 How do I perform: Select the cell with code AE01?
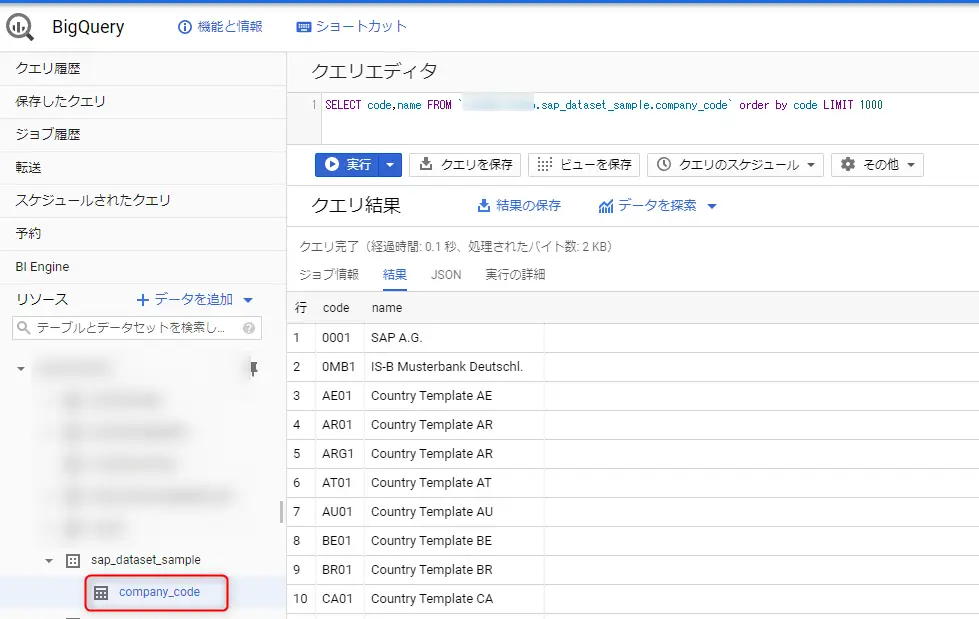(340, 396)
